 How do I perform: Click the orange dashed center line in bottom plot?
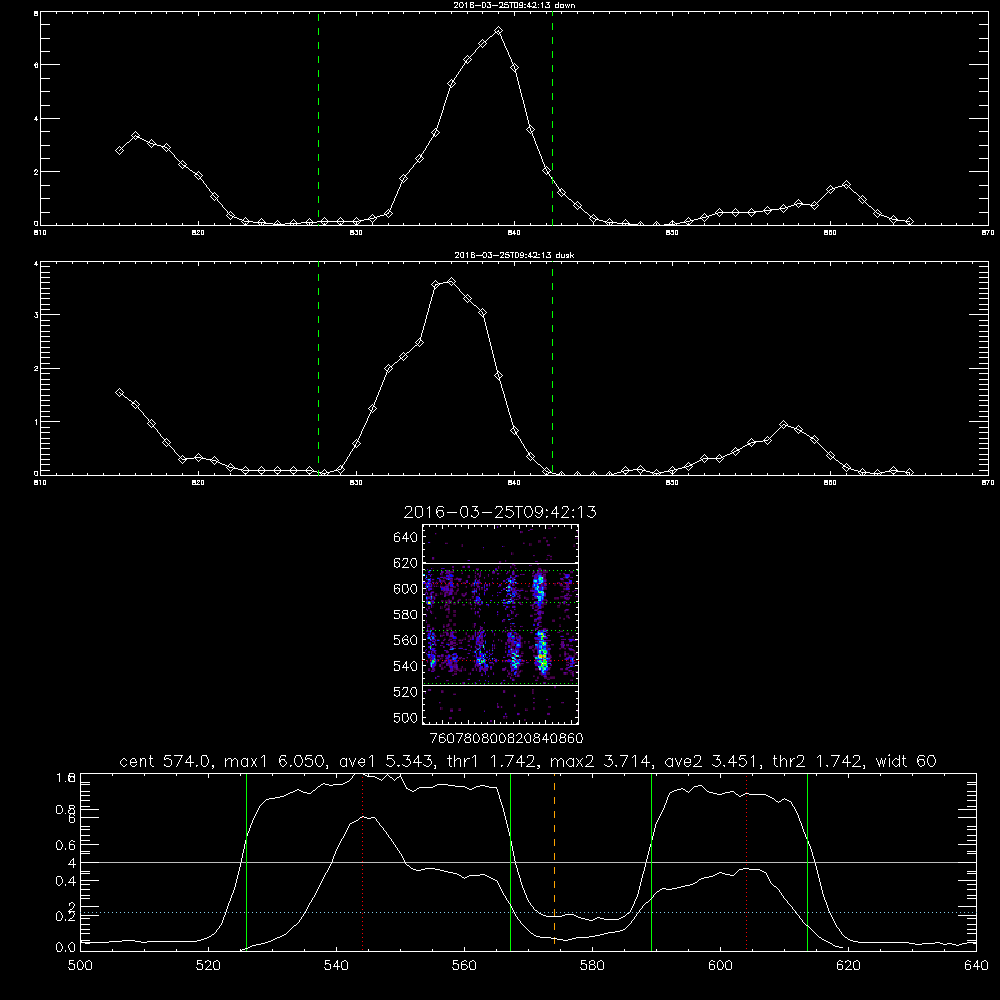point(554,862)
